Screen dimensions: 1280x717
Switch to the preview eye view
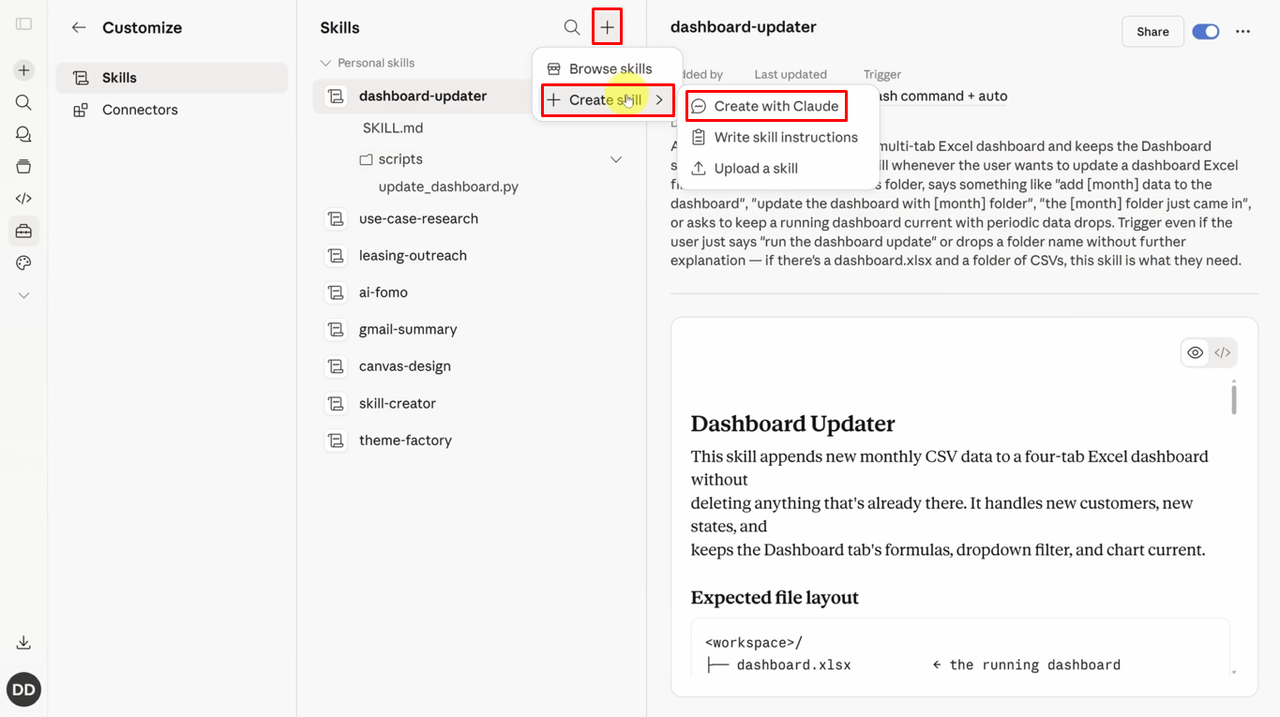1195,353
